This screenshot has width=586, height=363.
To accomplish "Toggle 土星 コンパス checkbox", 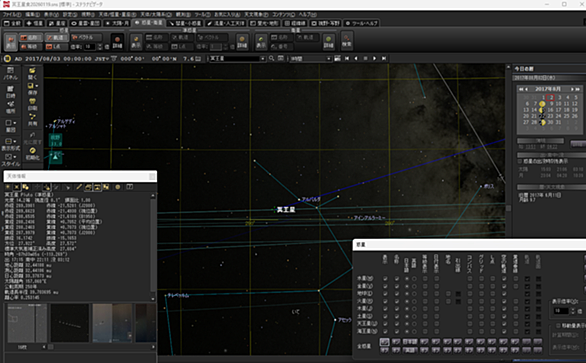I will pyautogui.click(x=470, y=316).
